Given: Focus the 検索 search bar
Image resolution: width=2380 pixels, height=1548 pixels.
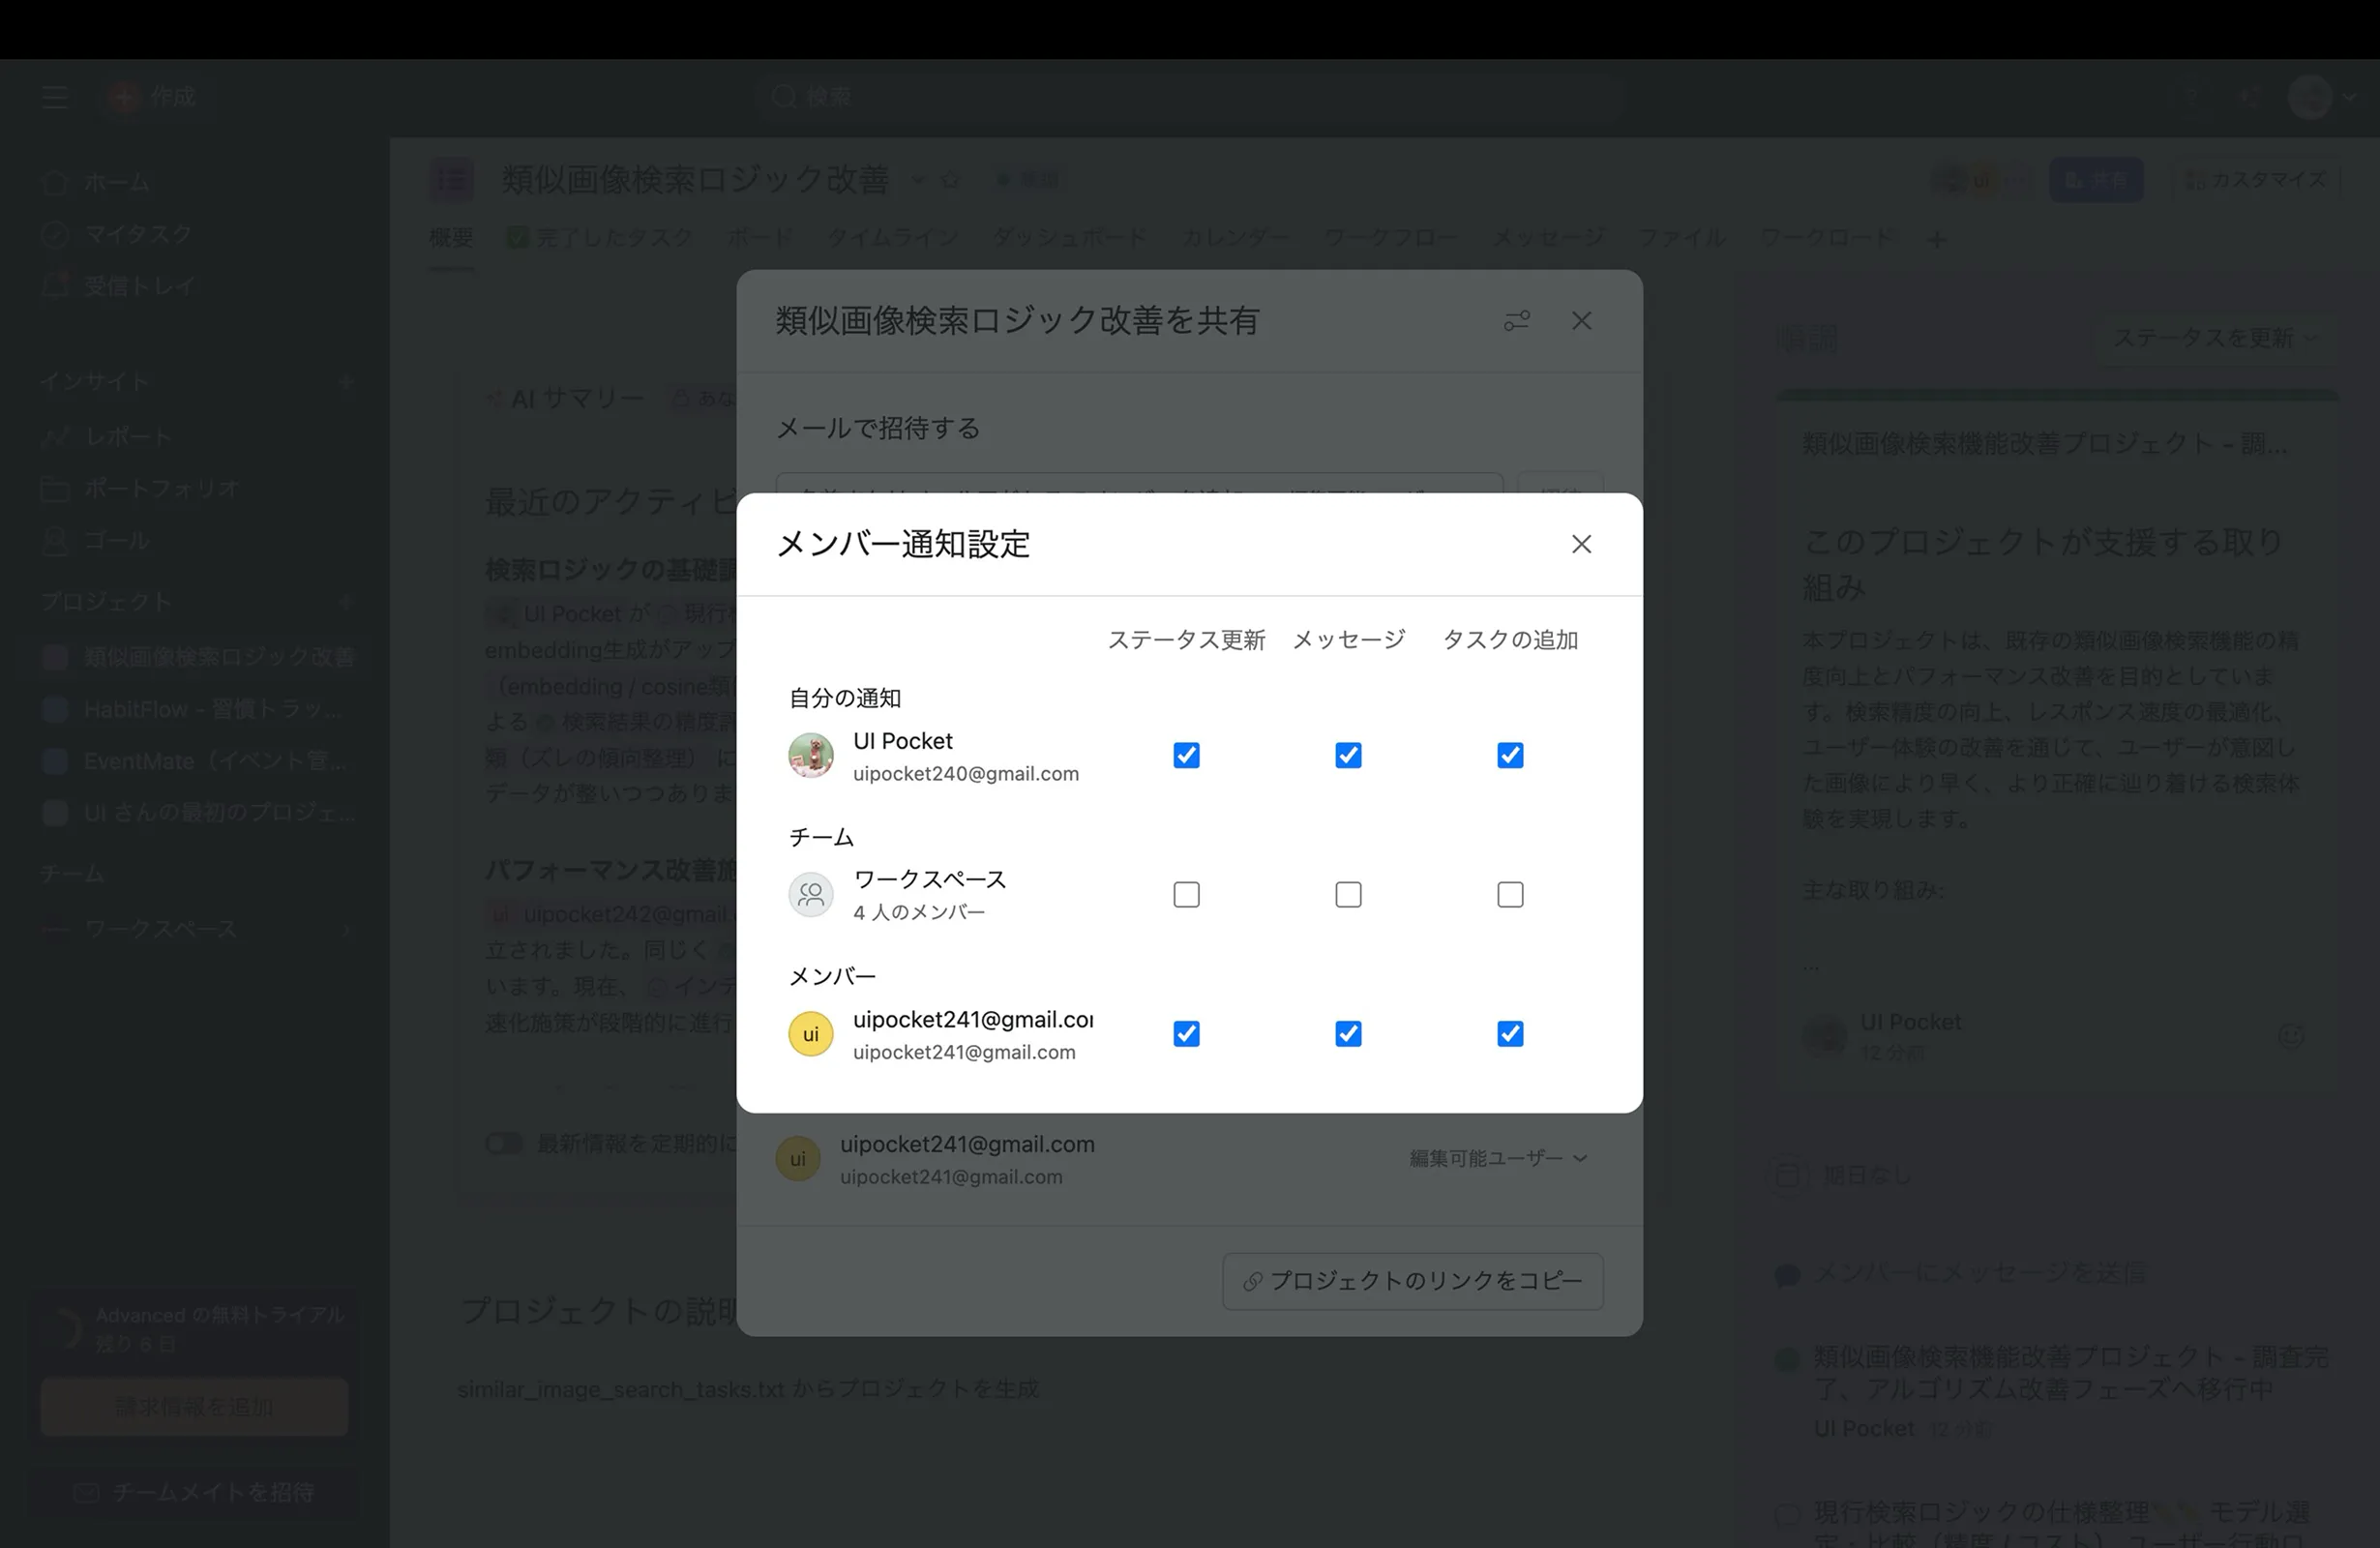Looking at the screenshot, I should pos(1189,97).
